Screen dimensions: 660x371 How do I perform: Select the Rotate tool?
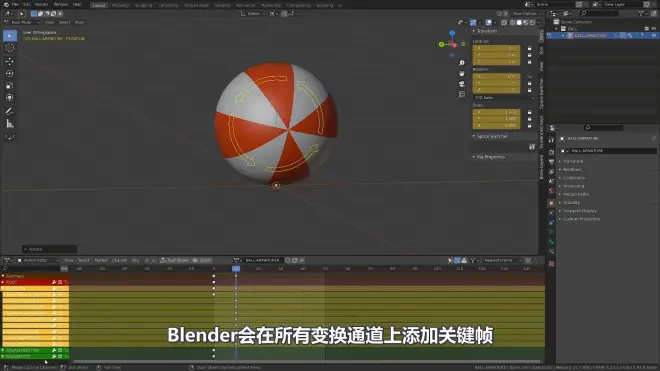click(10, 74)
